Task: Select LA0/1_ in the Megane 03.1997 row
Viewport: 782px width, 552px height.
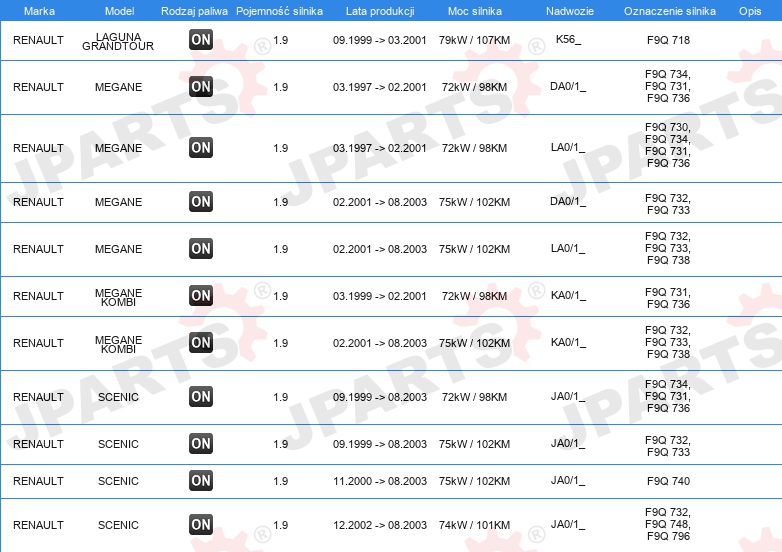Action: [x=568, y=147]
